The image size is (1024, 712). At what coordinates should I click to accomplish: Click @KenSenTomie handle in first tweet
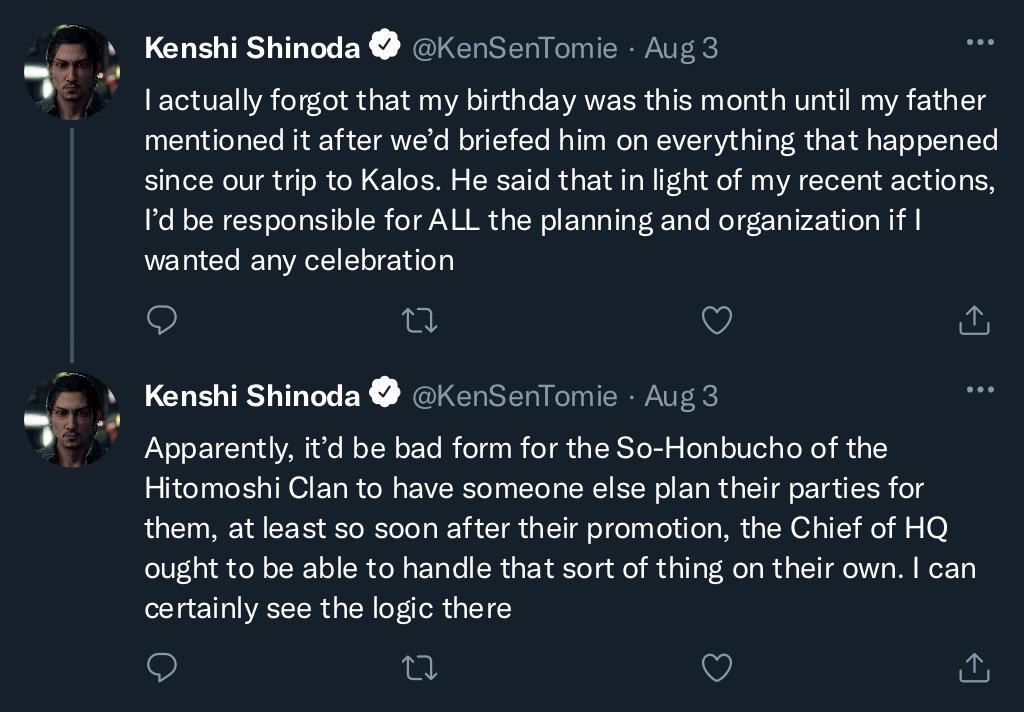515,48
